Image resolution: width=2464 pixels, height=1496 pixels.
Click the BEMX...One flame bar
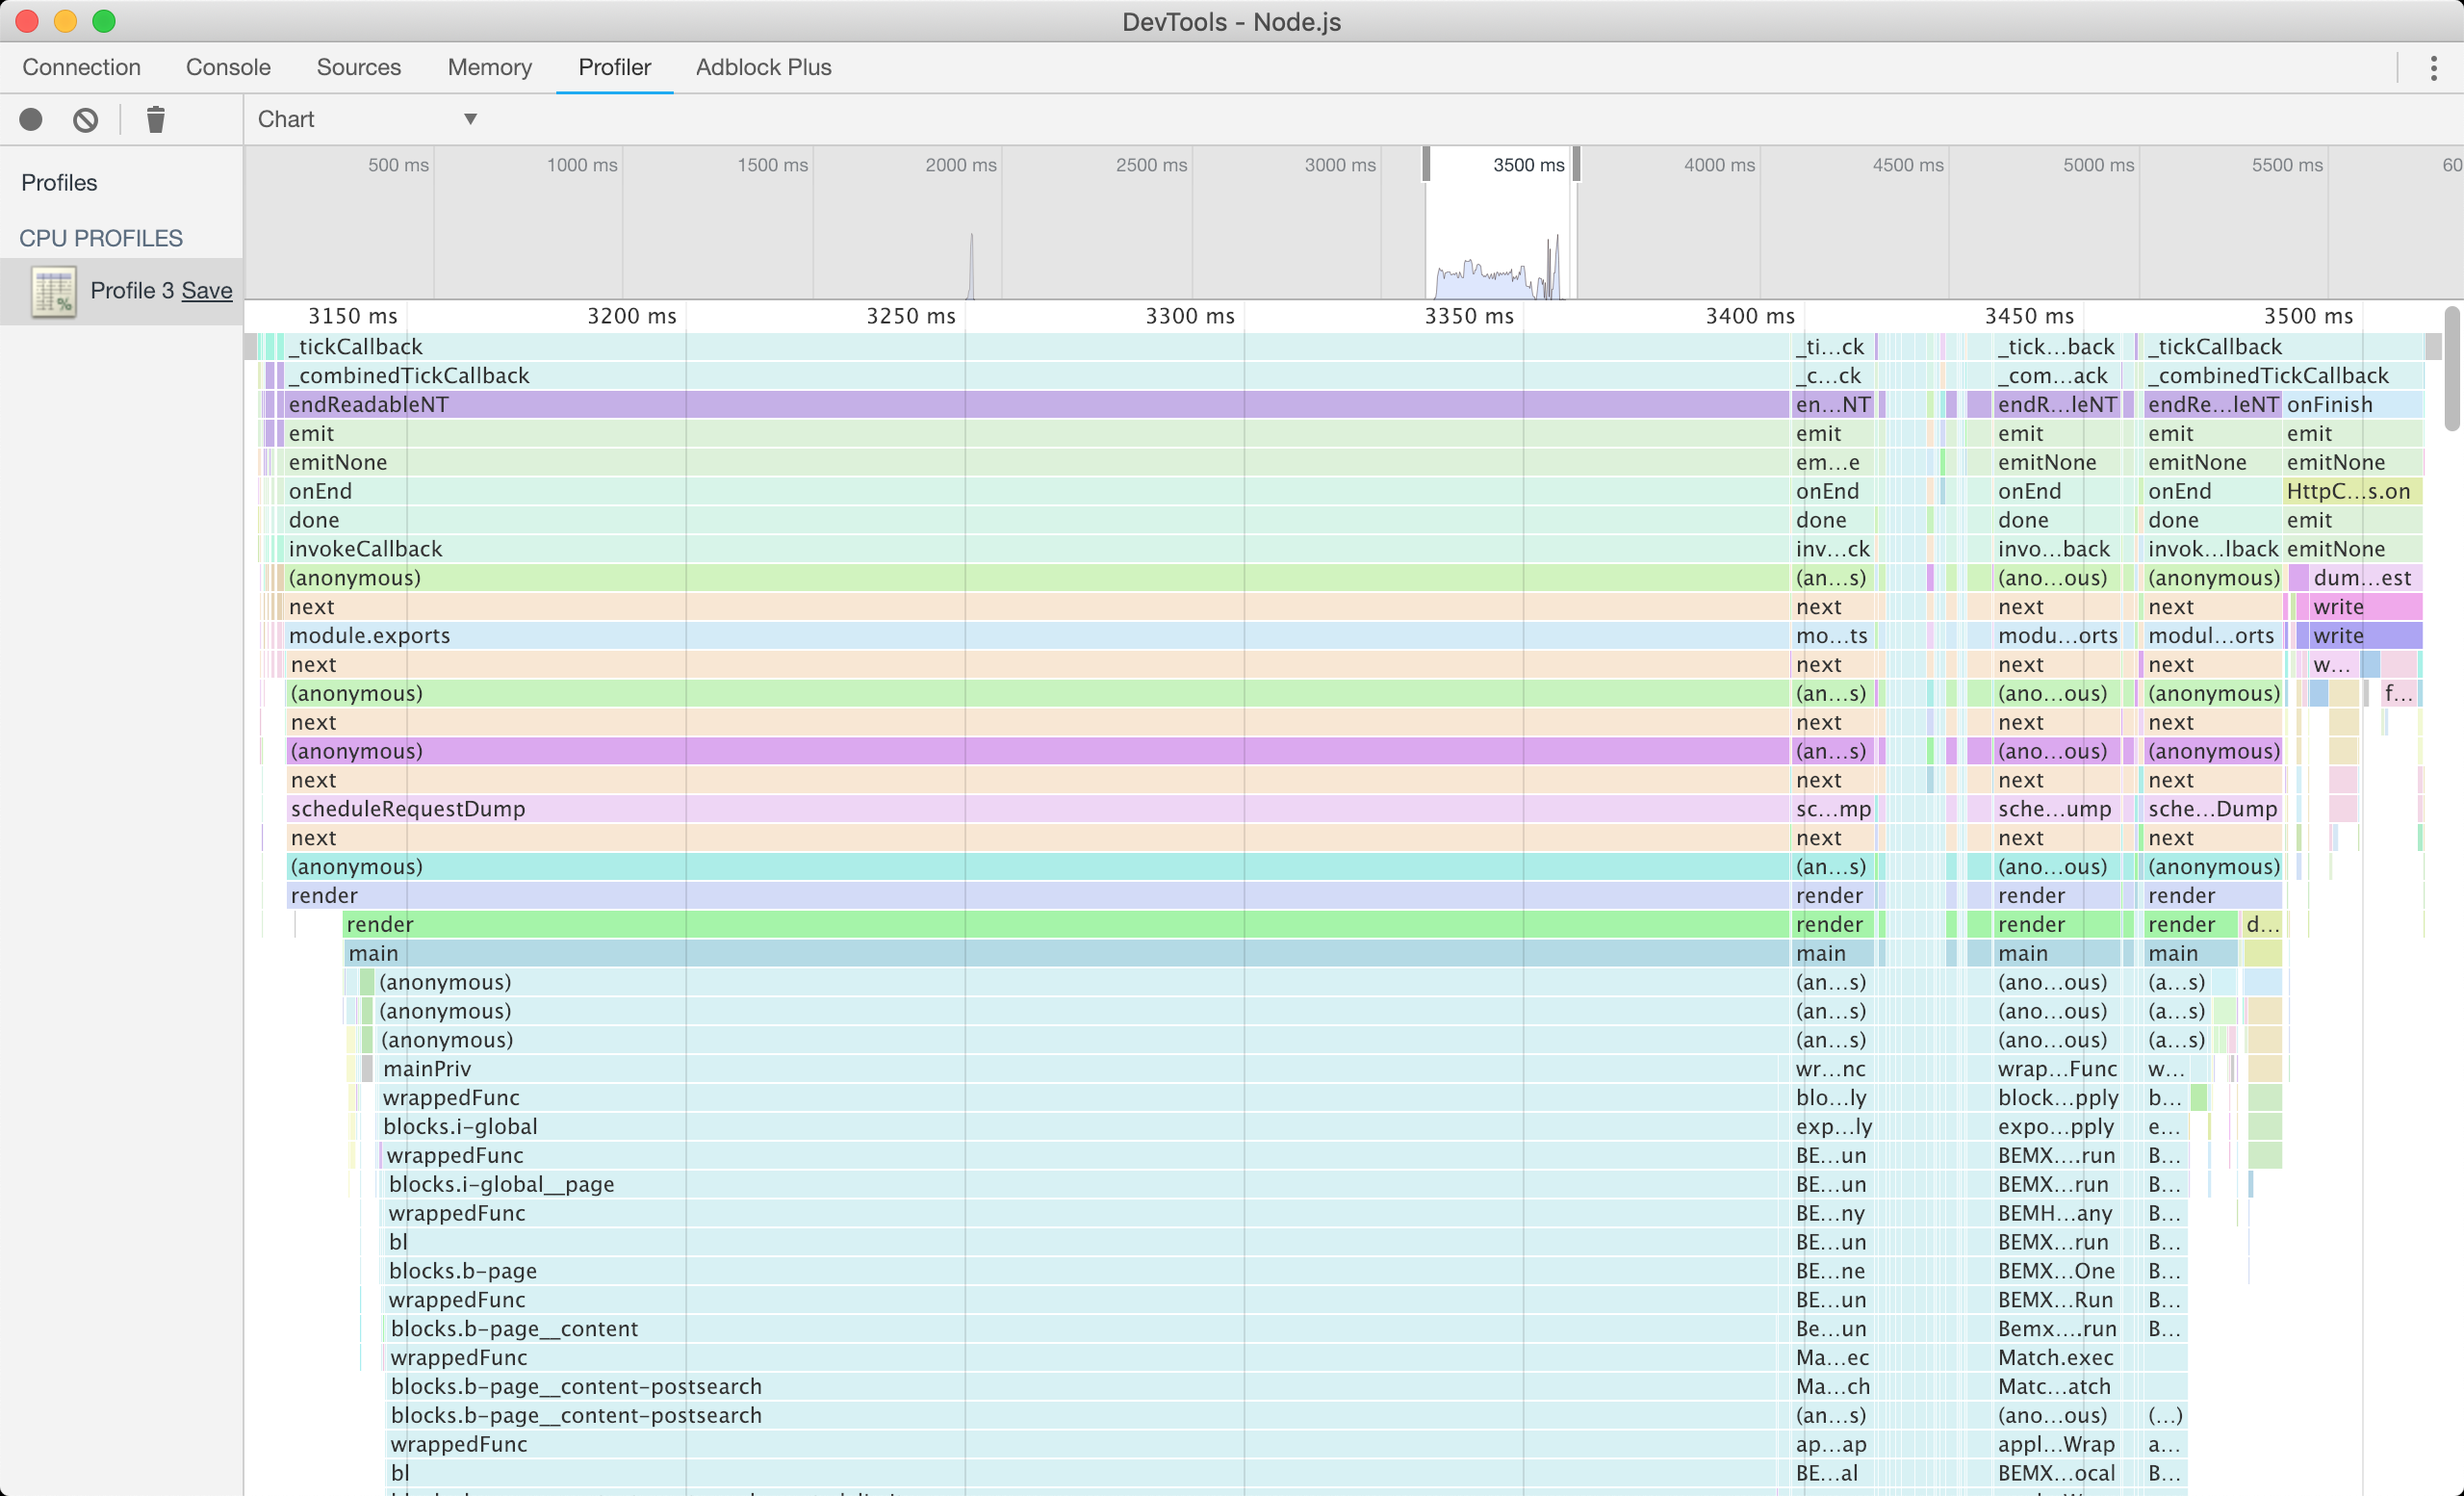tap(2056, 1271)
